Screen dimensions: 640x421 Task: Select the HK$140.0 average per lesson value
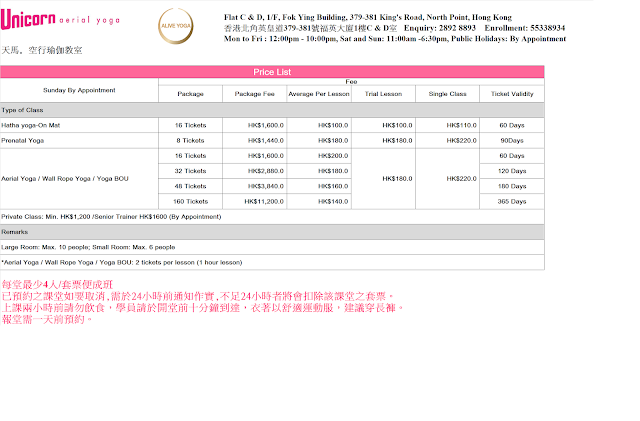pyautogui.click(x=333, y=201)
